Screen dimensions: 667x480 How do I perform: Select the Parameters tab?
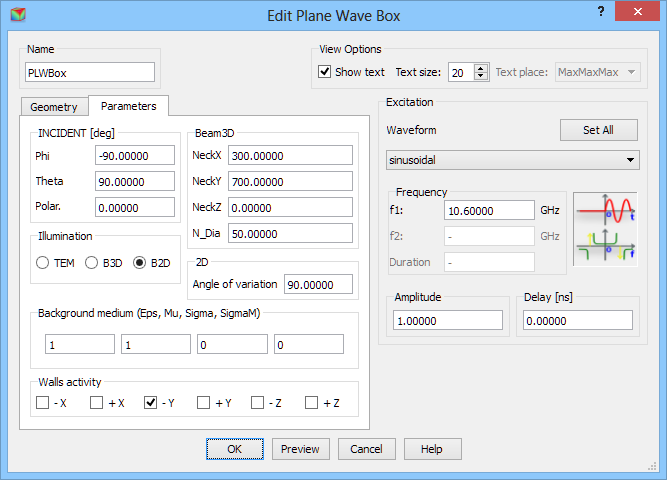128,106
